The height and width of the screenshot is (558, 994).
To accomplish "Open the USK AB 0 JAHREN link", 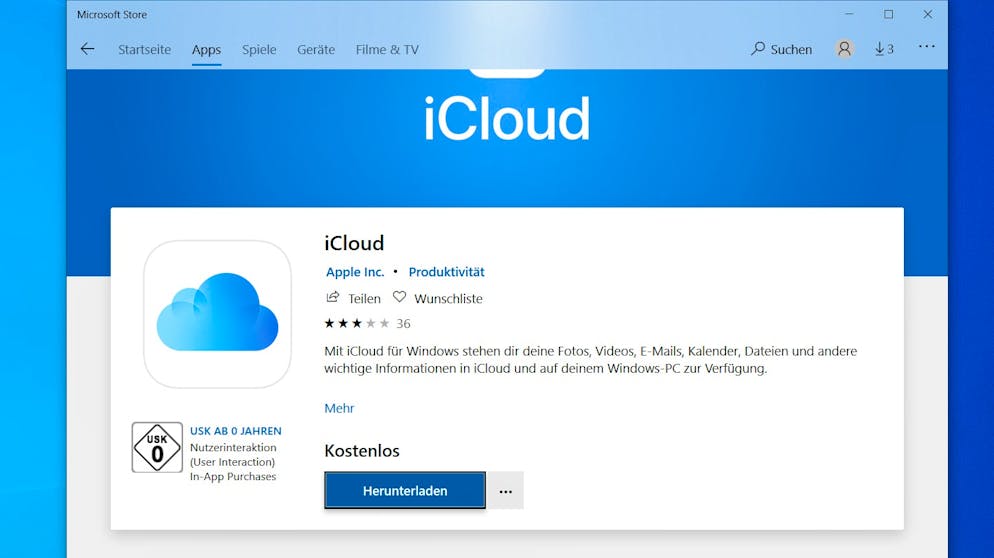I will click(236, 431).
